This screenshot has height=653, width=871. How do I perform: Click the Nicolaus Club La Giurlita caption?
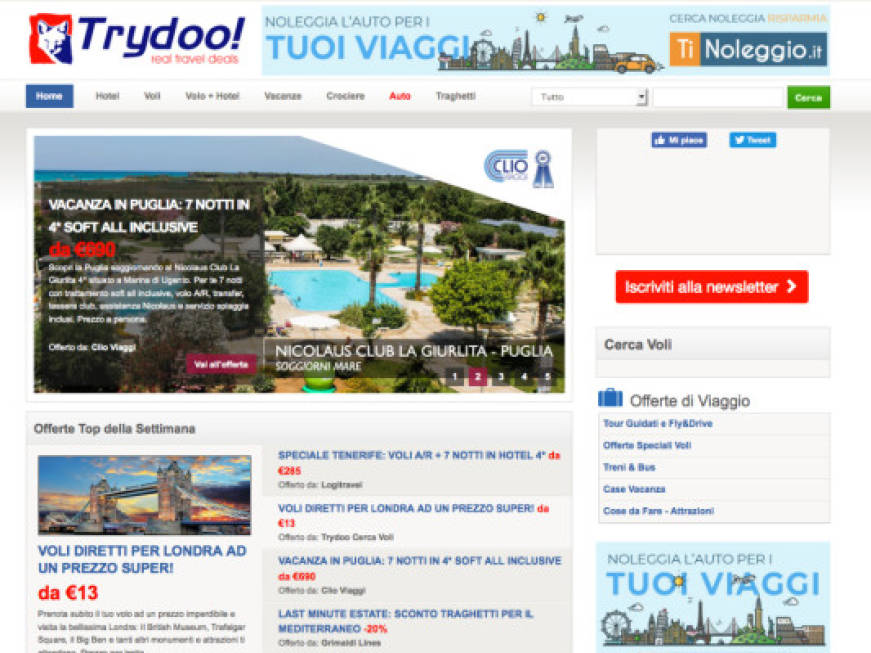pos(414,351)
